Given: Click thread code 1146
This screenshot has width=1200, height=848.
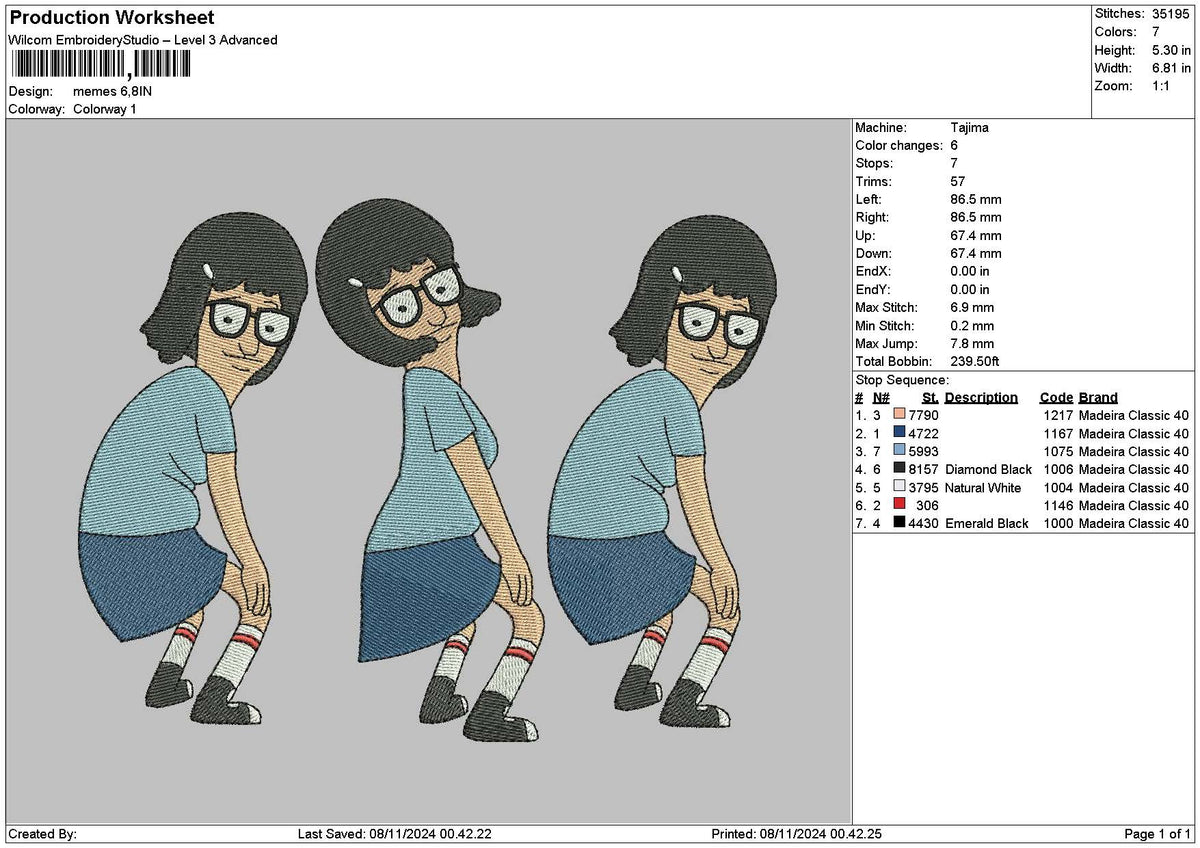Looking at the screenshot, I should [x=1058, y=505].
